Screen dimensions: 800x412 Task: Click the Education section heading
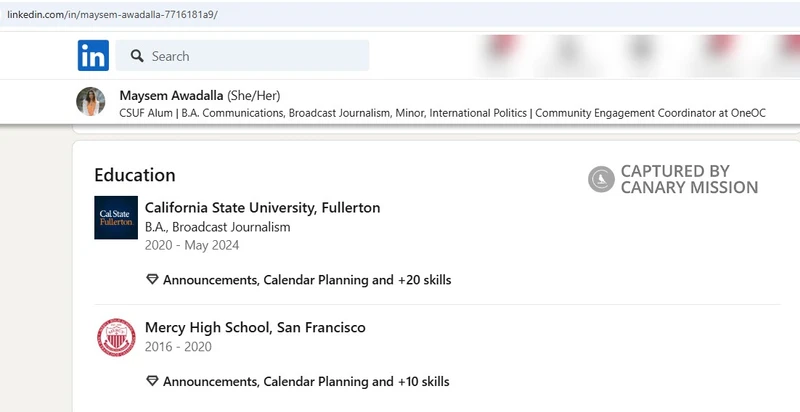[x=134, y=175]
